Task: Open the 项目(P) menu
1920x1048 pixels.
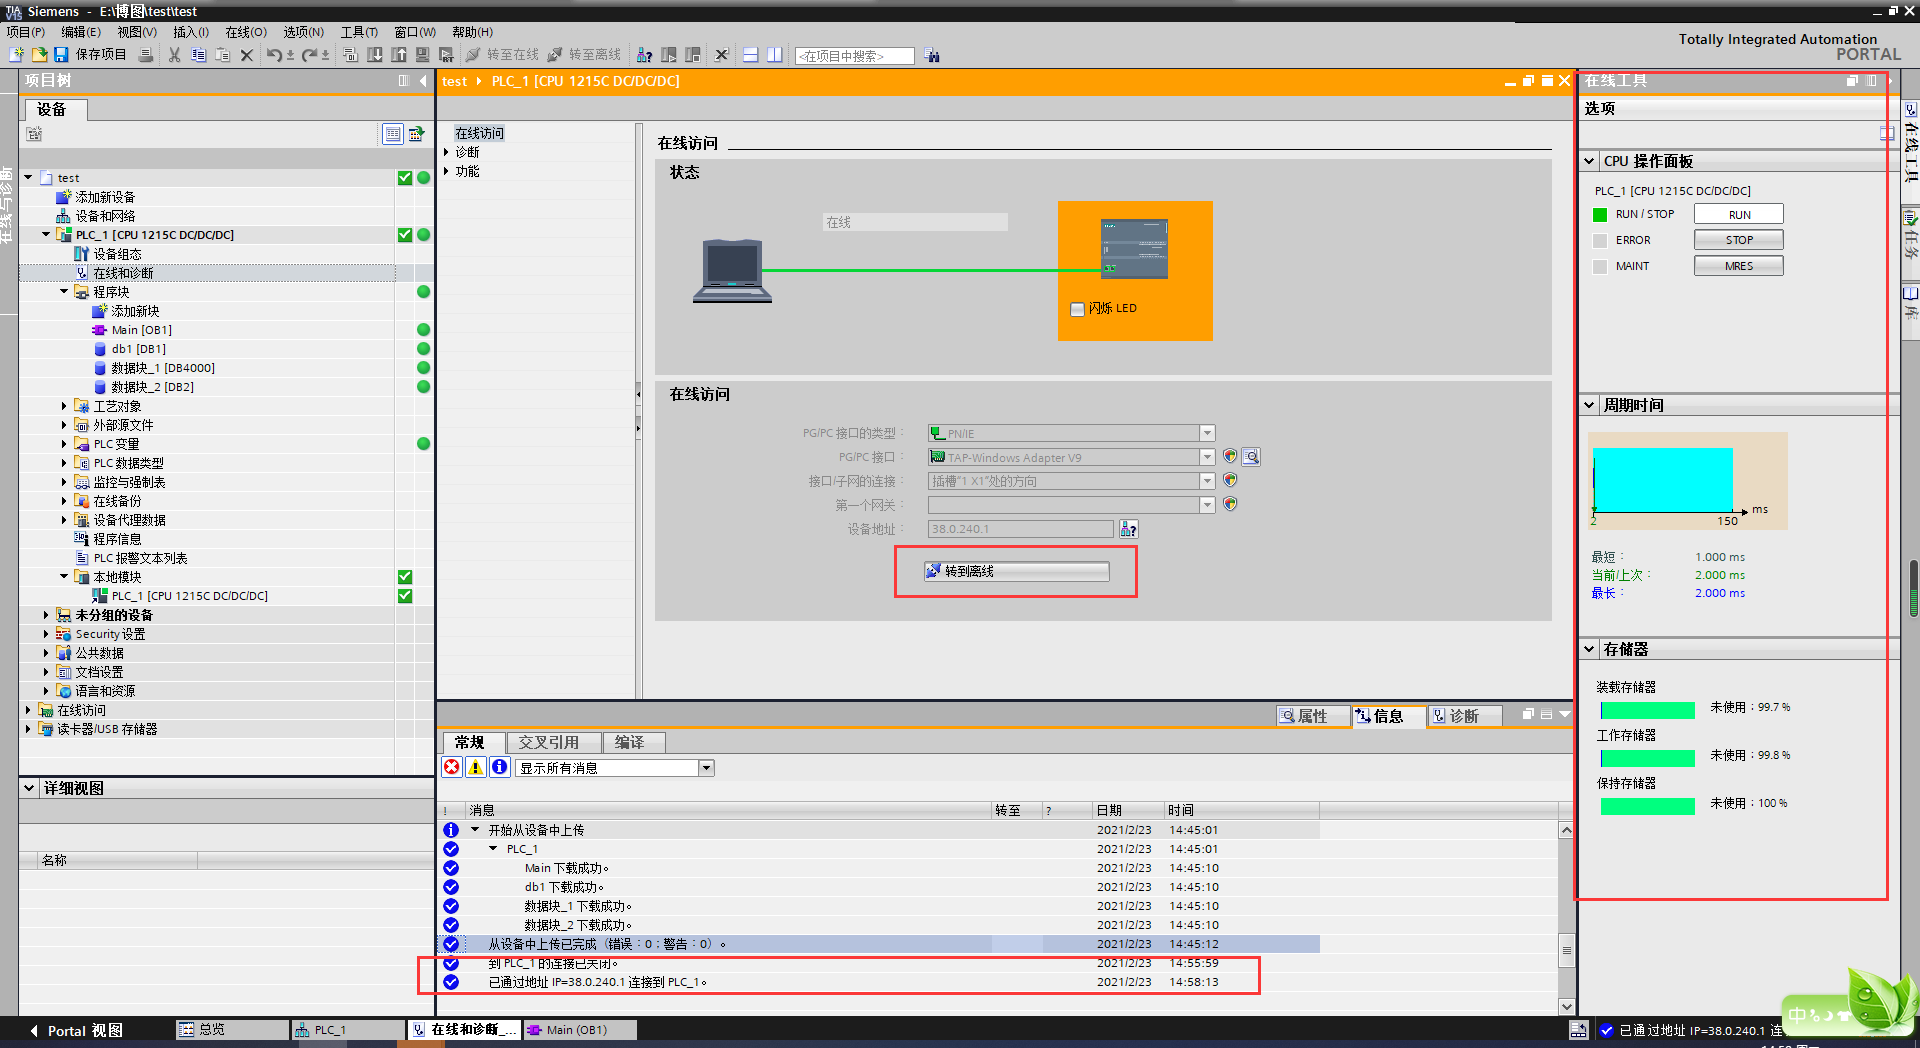Action: pyautogui.click(x=25, y=32)
